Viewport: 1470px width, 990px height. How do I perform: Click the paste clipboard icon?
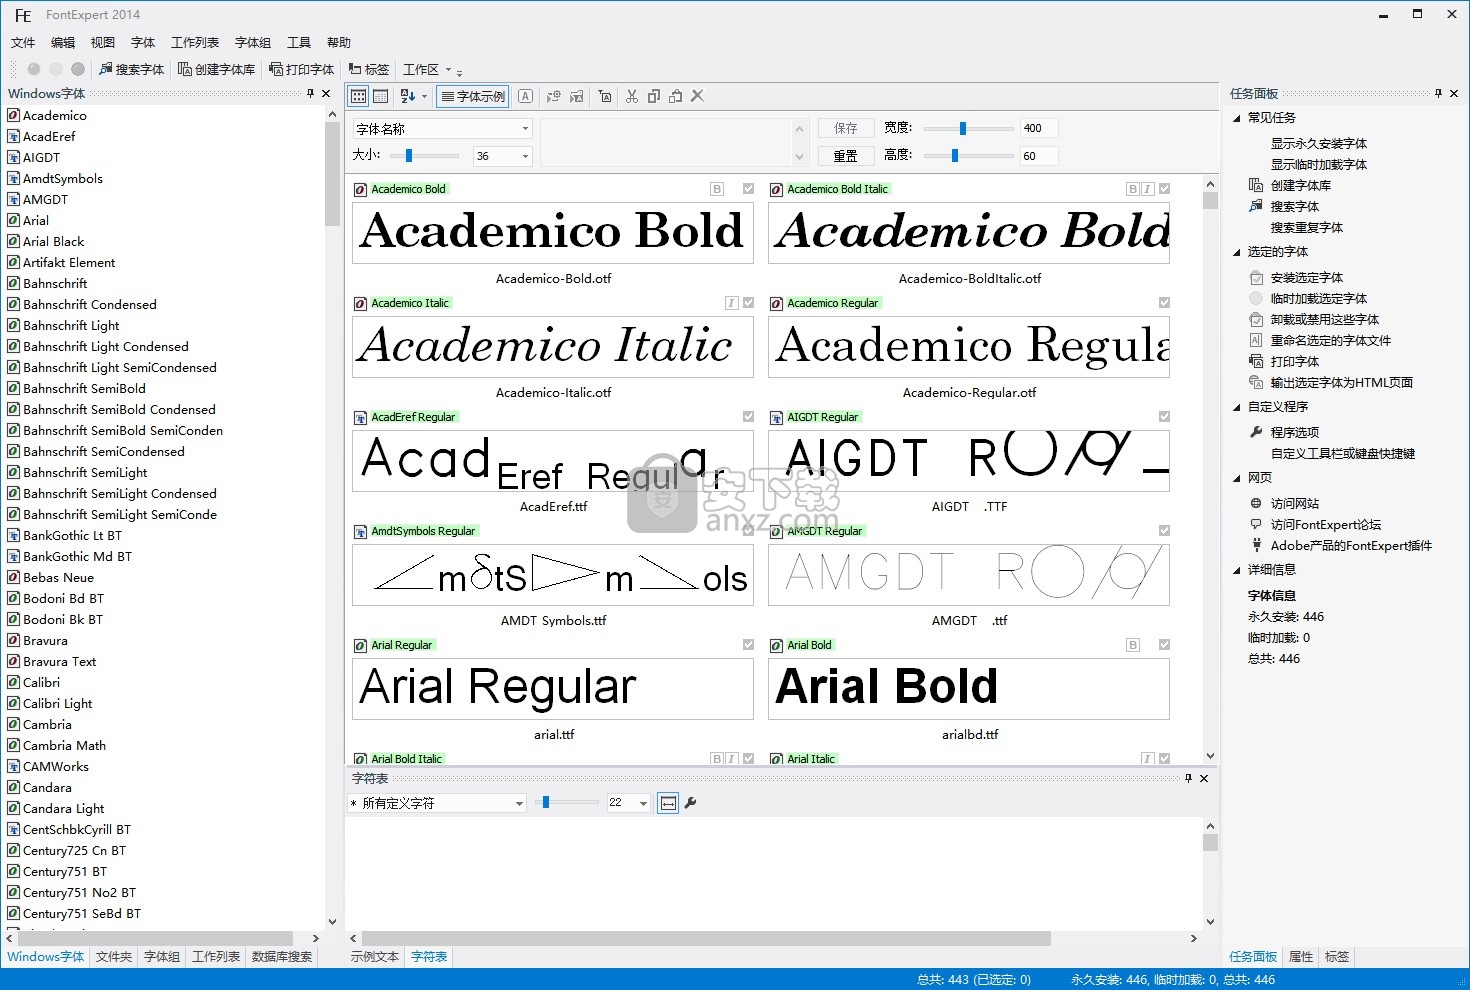pyautogui.click(x=675, y=96)
